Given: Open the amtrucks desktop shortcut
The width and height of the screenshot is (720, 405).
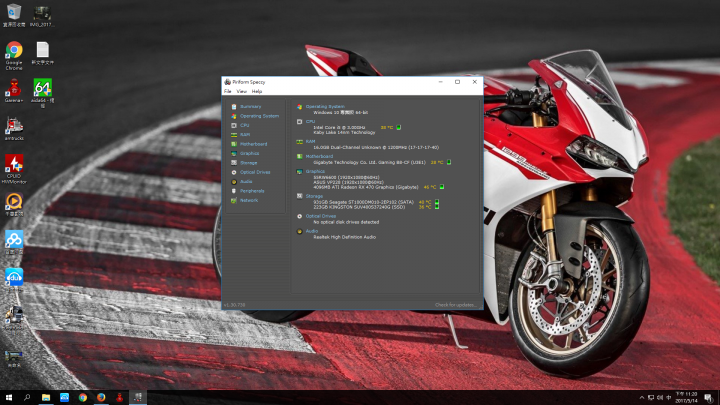Looking at the screenshot, I should (x=14, y=129).
